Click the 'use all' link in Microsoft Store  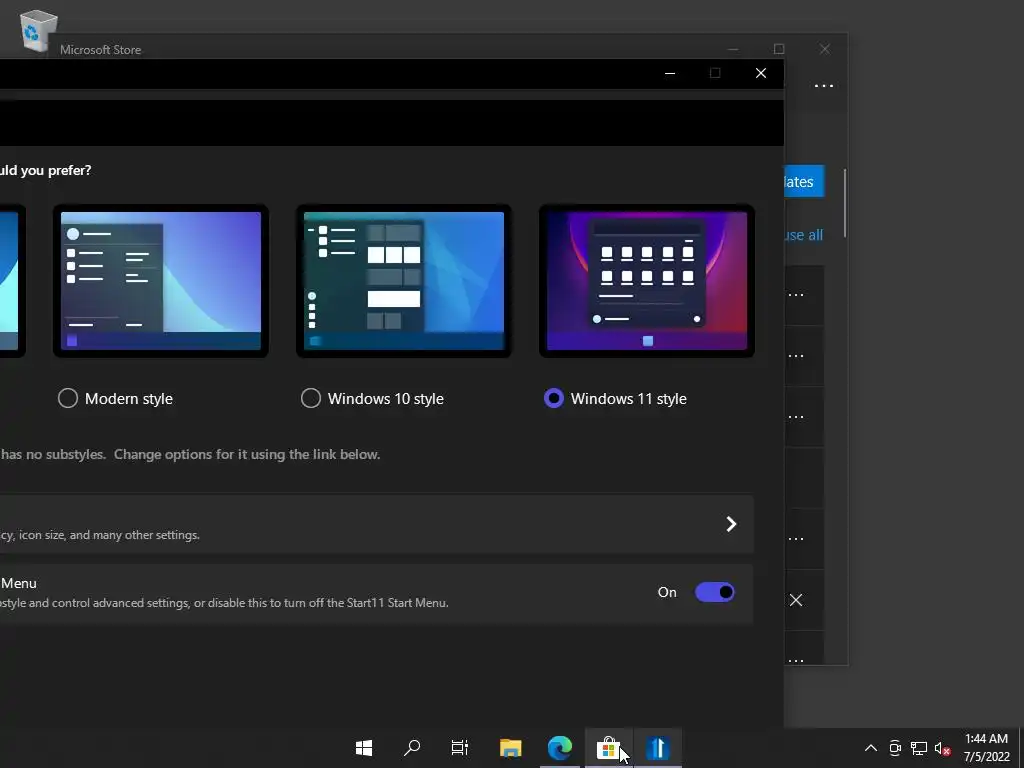[803, 235]
